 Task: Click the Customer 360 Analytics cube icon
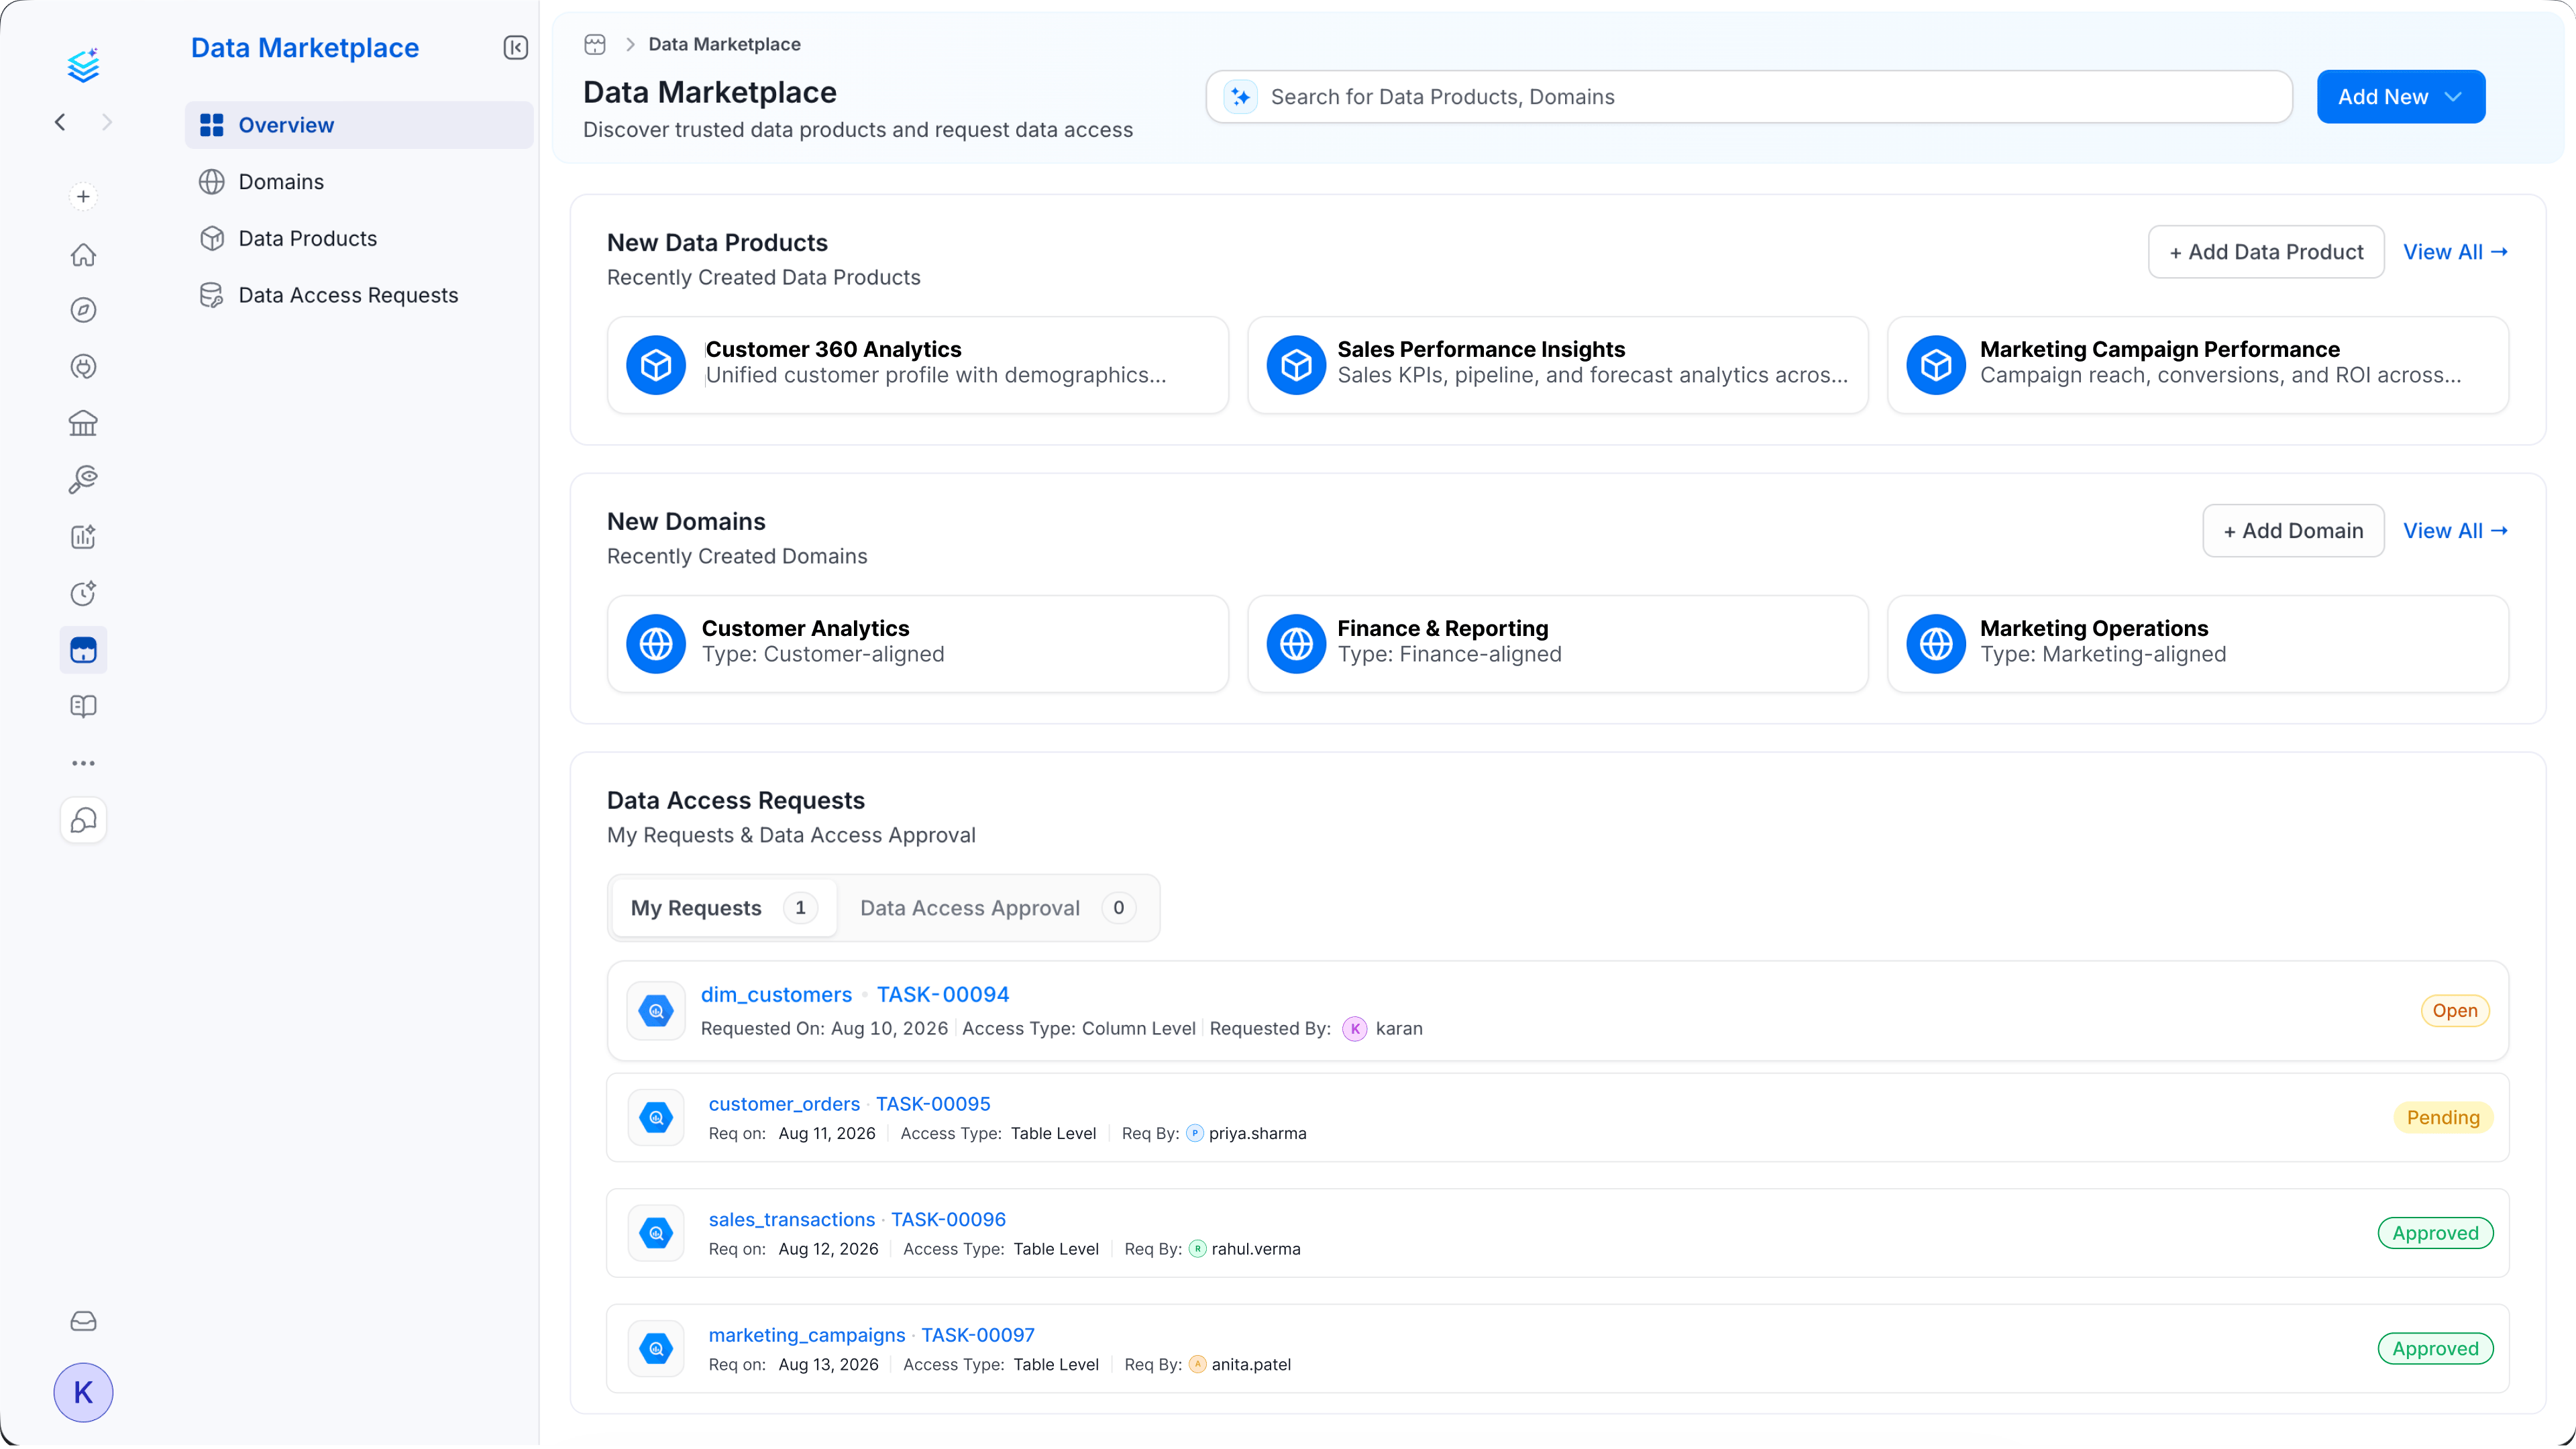point(656,365)
